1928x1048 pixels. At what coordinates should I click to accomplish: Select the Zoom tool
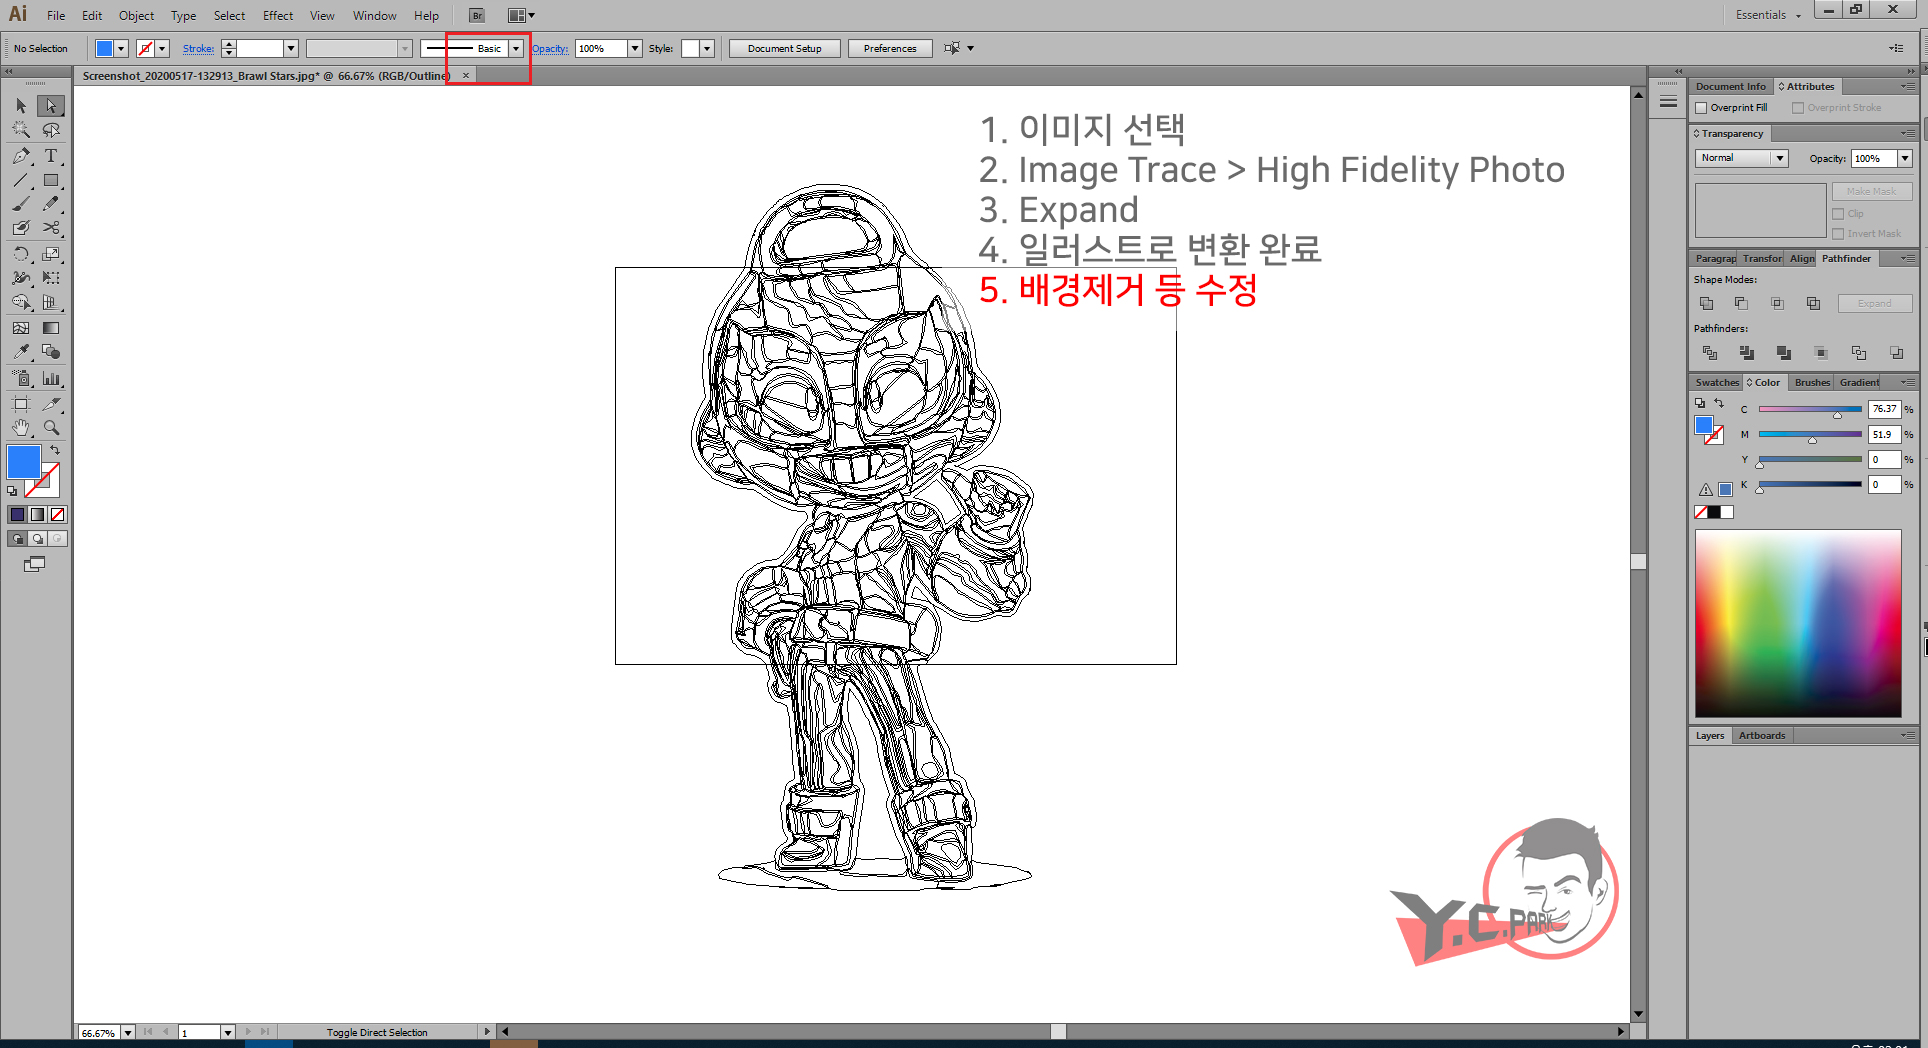coord(51,428)
